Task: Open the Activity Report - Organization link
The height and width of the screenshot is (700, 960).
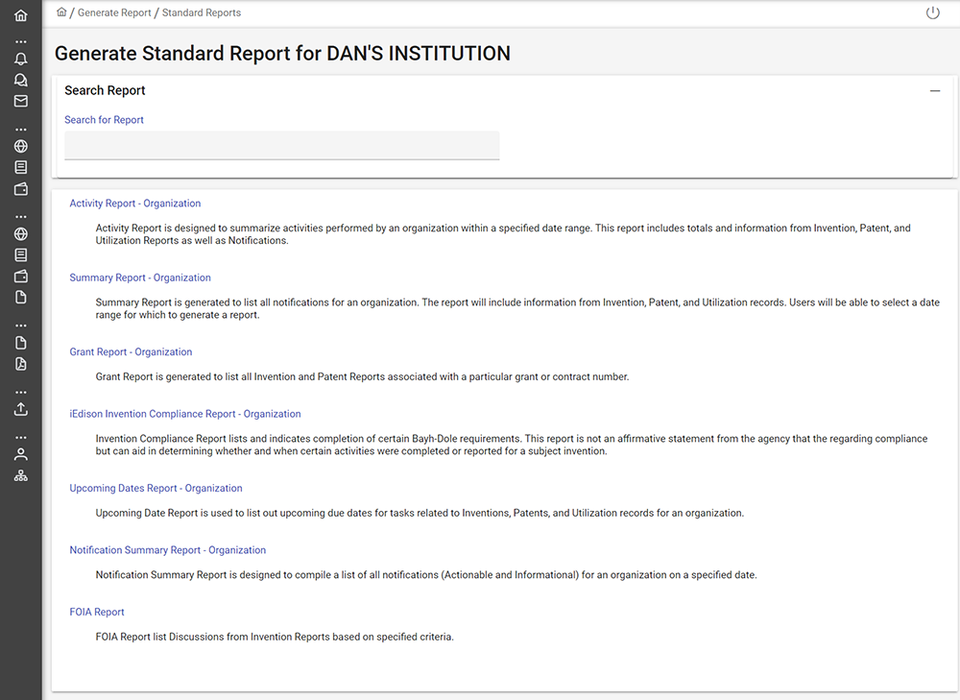Action: pos(135,203)
